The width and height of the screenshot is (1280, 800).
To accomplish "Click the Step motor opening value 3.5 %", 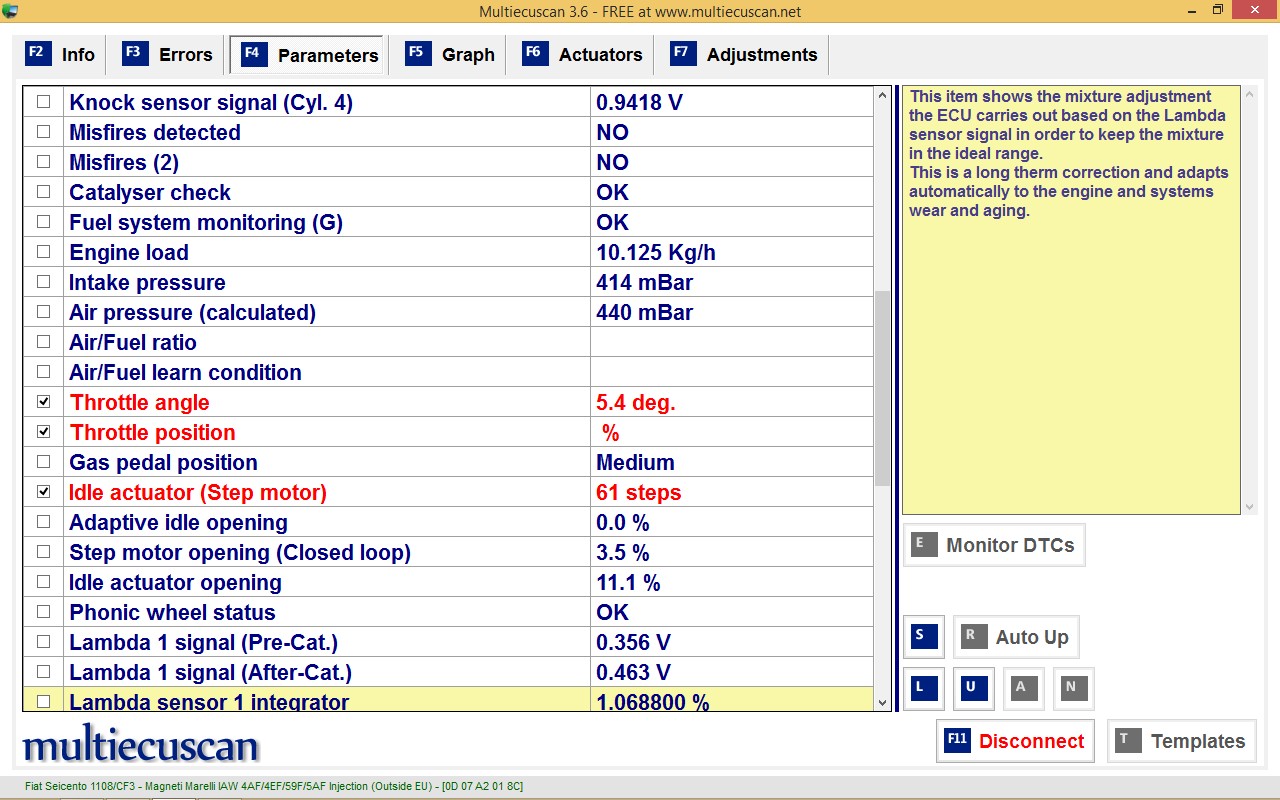I will (622, 552).
